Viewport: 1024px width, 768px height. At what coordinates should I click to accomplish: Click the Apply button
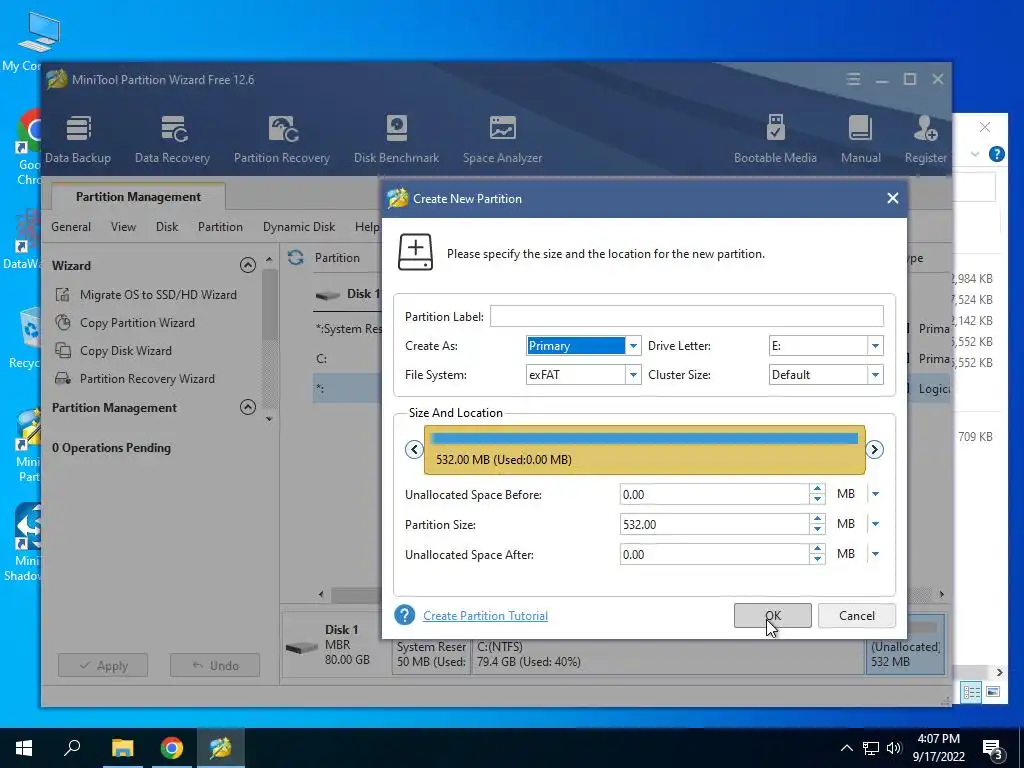103,665
